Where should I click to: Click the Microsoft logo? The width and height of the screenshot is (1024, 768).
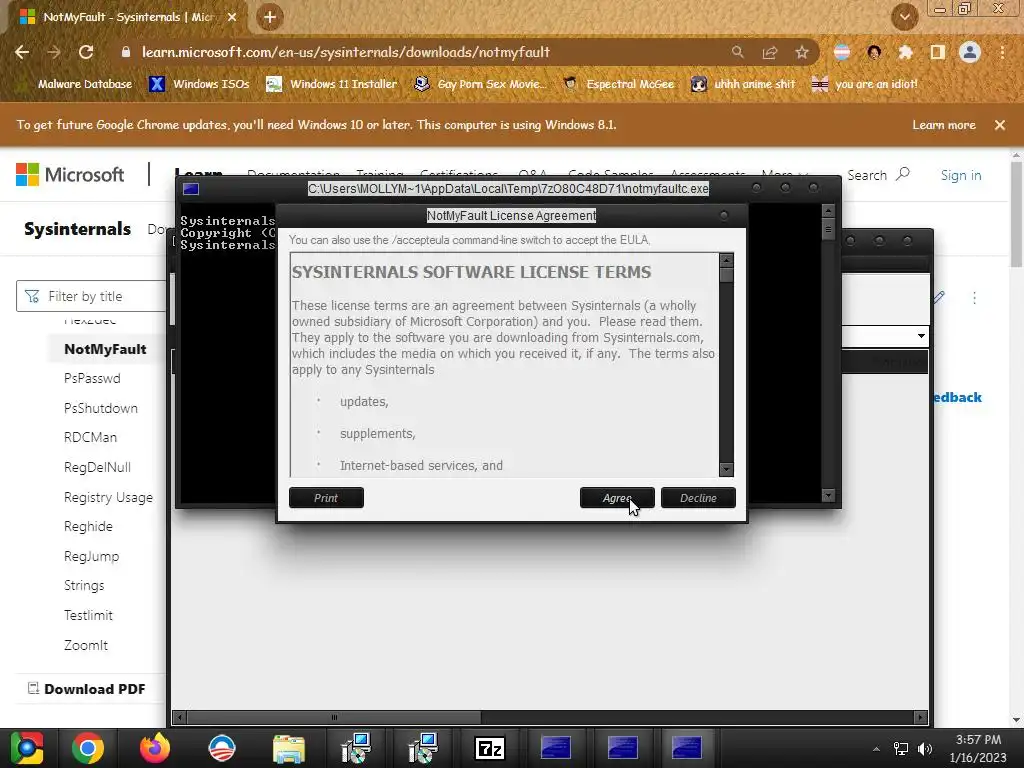click(70, 174)
